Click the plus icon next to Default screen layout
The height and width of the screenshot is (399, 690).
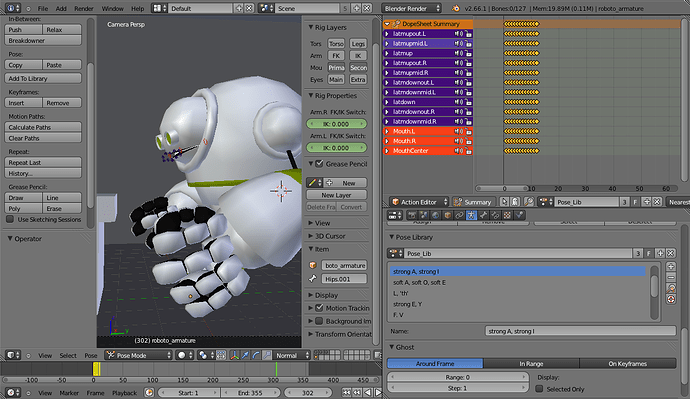click(x=239, y=8)
